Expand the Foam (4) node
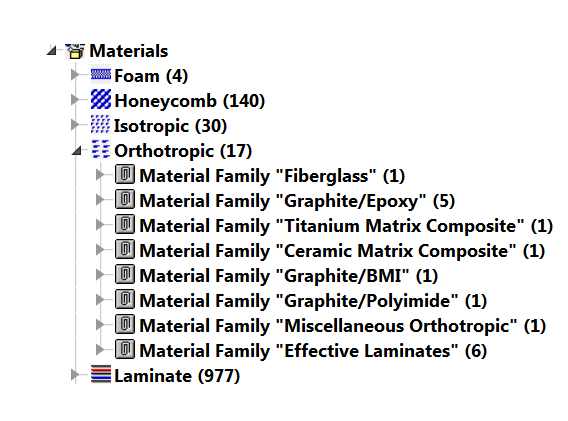Viewport: 568px width, 421px height. click(75, 75)
